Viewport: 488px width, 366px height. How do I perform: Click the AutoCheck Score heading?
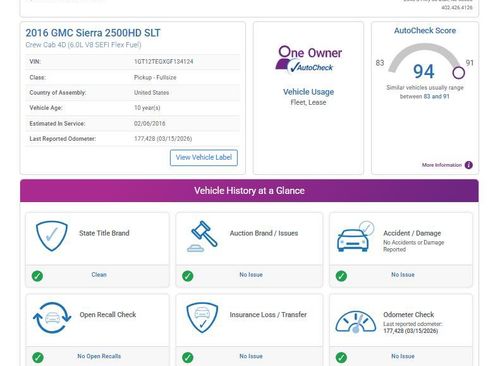[425, 31]
